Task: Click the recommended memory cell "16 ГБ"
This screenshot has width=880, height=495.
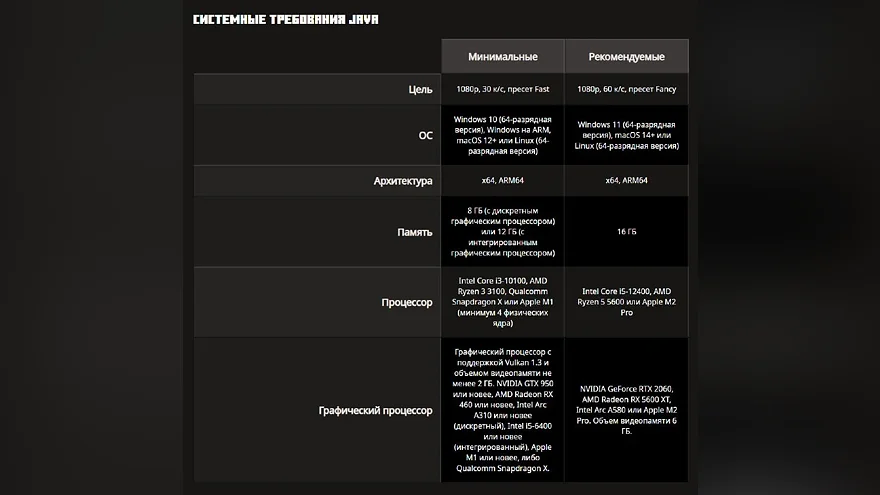Action: [x=626, y=232]
